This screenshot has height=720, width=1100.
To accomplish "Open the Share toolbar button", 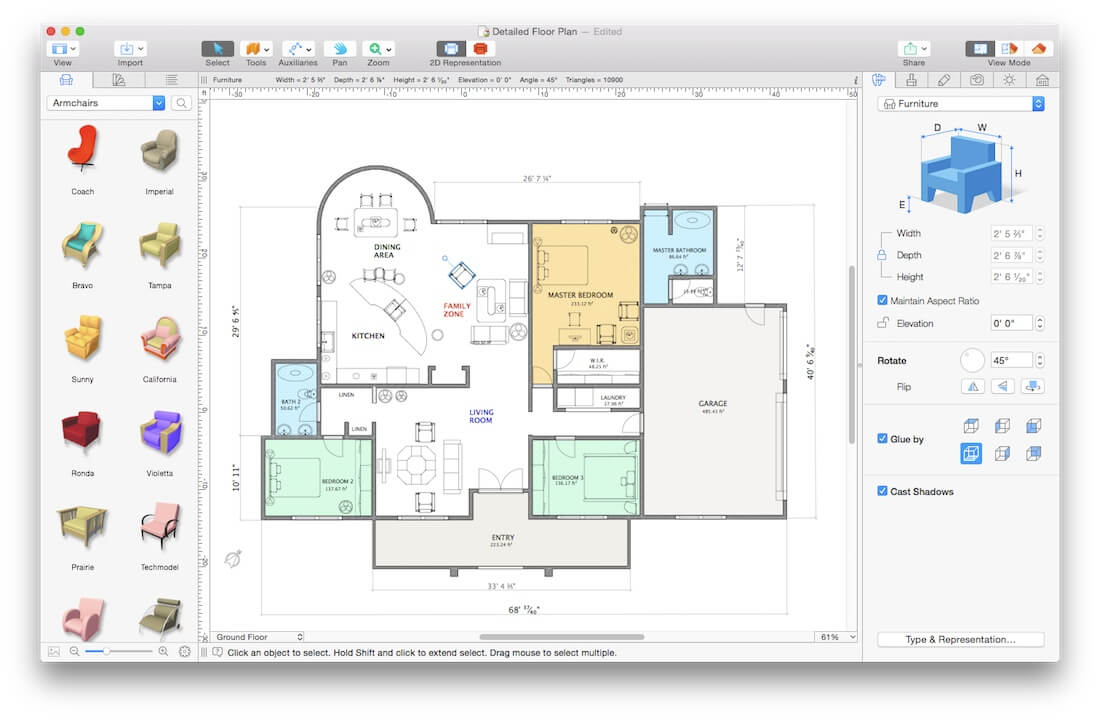I will click(913, 48).
